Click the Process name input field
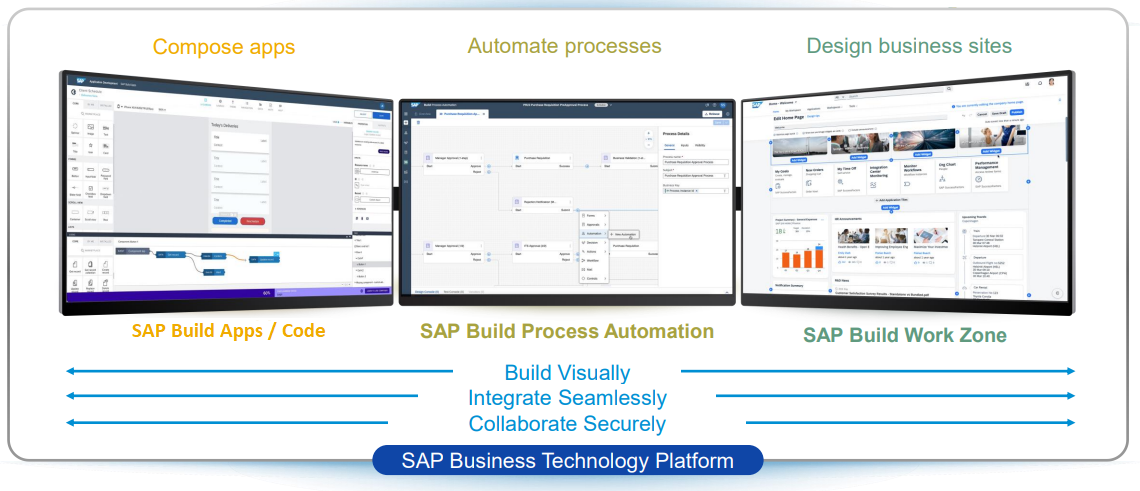Viewport: 1140px width, 491px height. pos(696,162)
